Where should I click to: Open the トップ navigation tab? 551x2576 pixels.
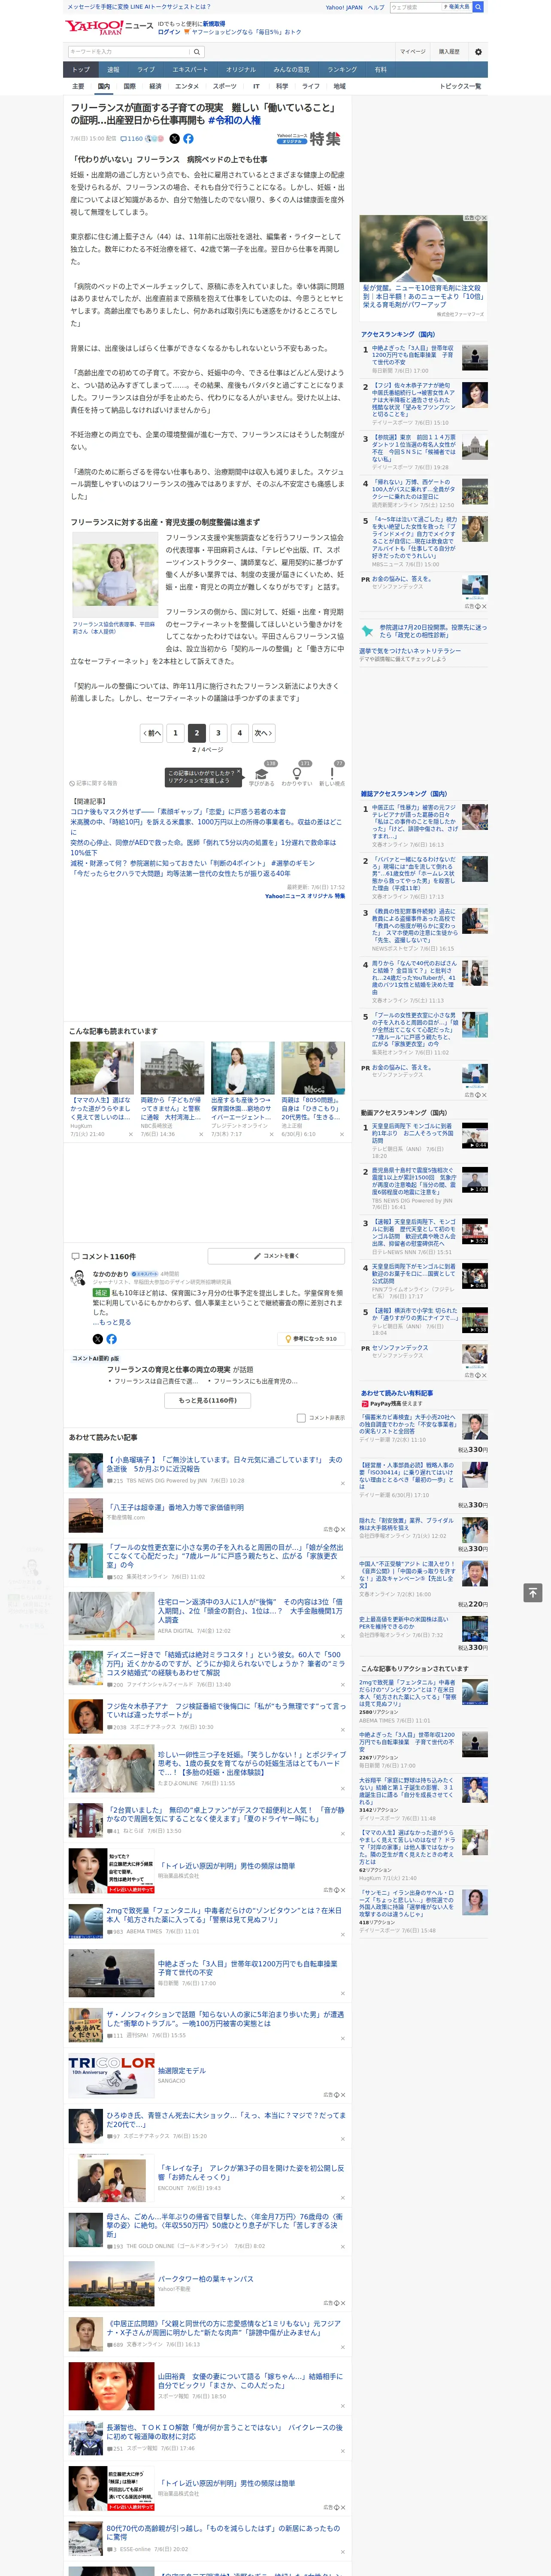[x=81, y=69]
